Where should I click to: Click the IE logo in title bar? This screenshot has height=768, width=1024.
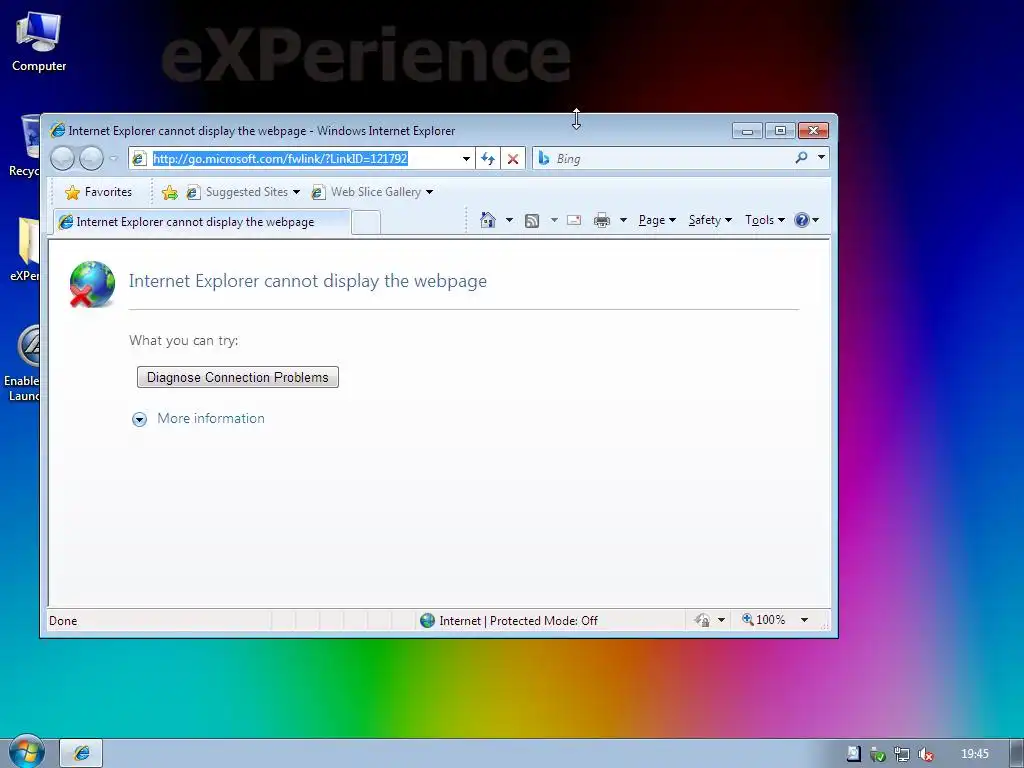[57, 130]
